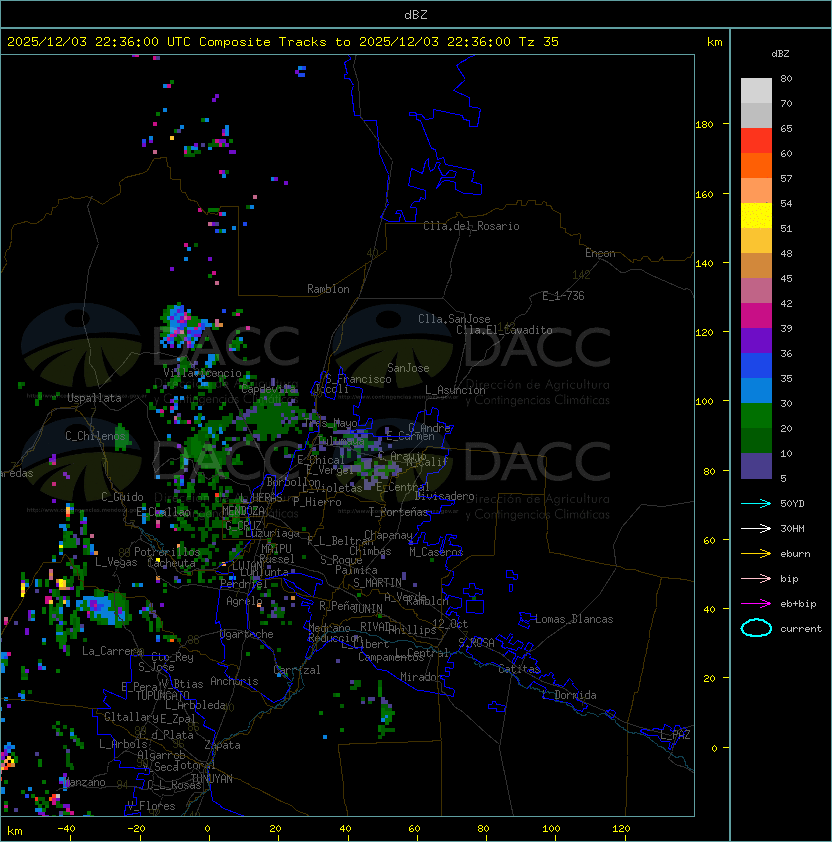Select the royal blue 36 dBZ swatch
Viewport: 832px width, 842px height.
point(756,366)
